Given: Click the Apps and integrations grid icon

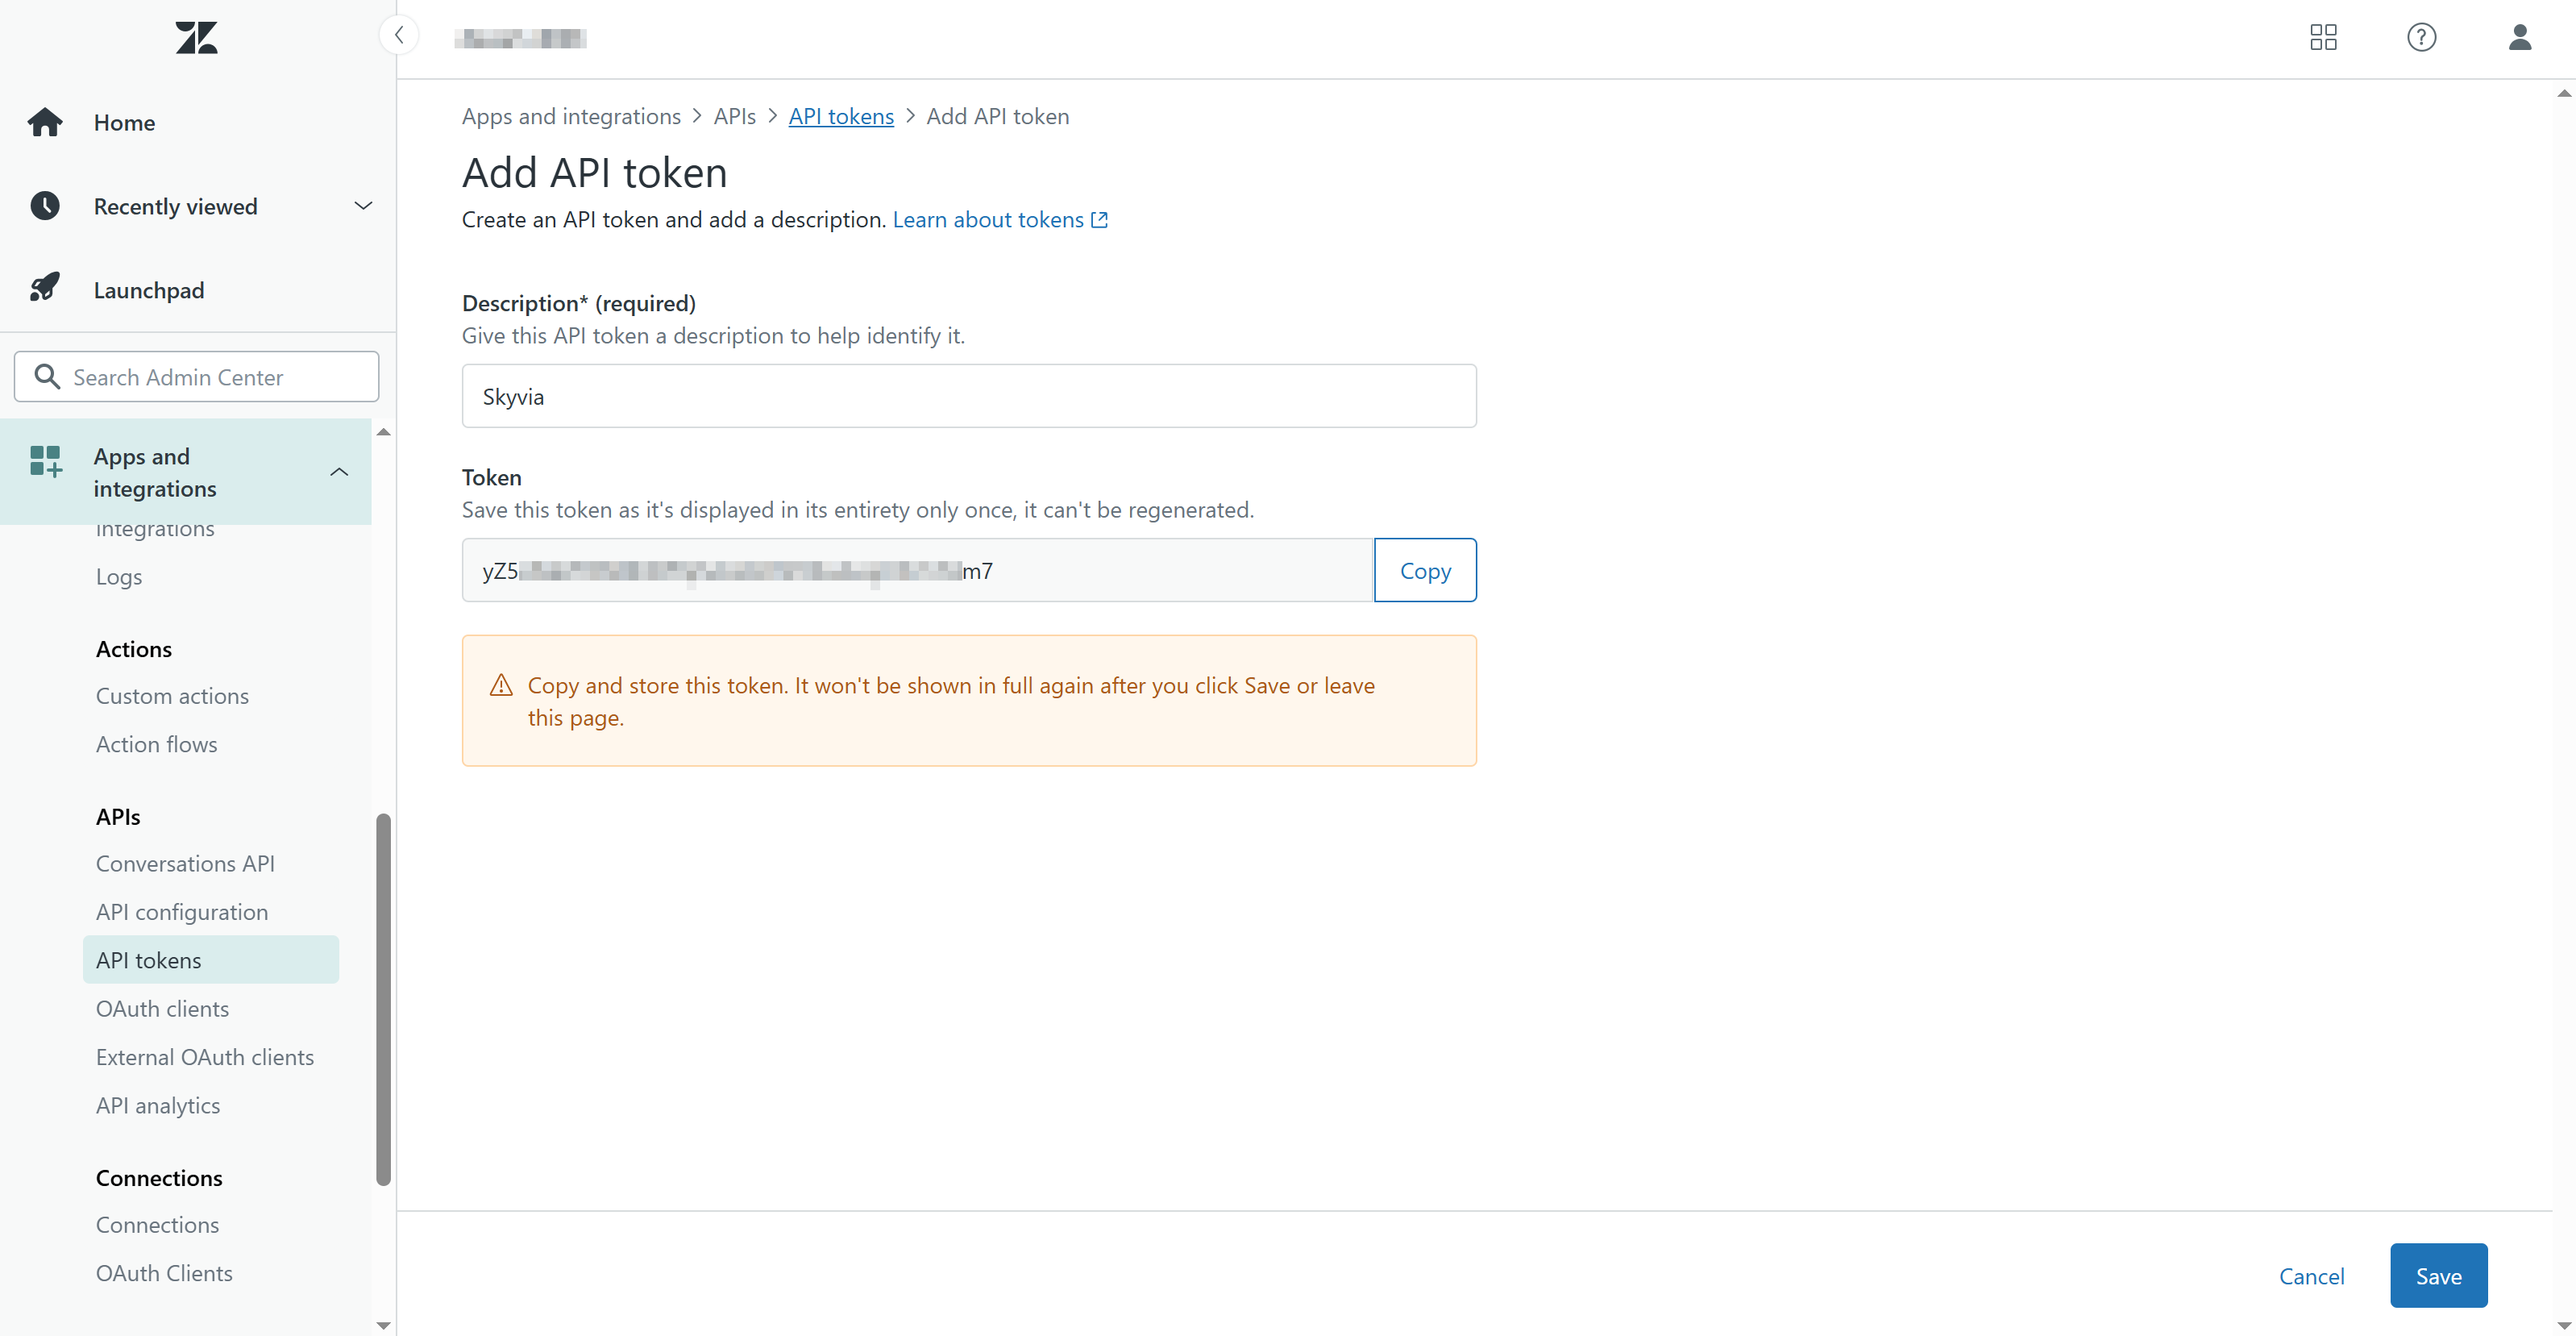Looking at the screenshot, I should [46, 461].
